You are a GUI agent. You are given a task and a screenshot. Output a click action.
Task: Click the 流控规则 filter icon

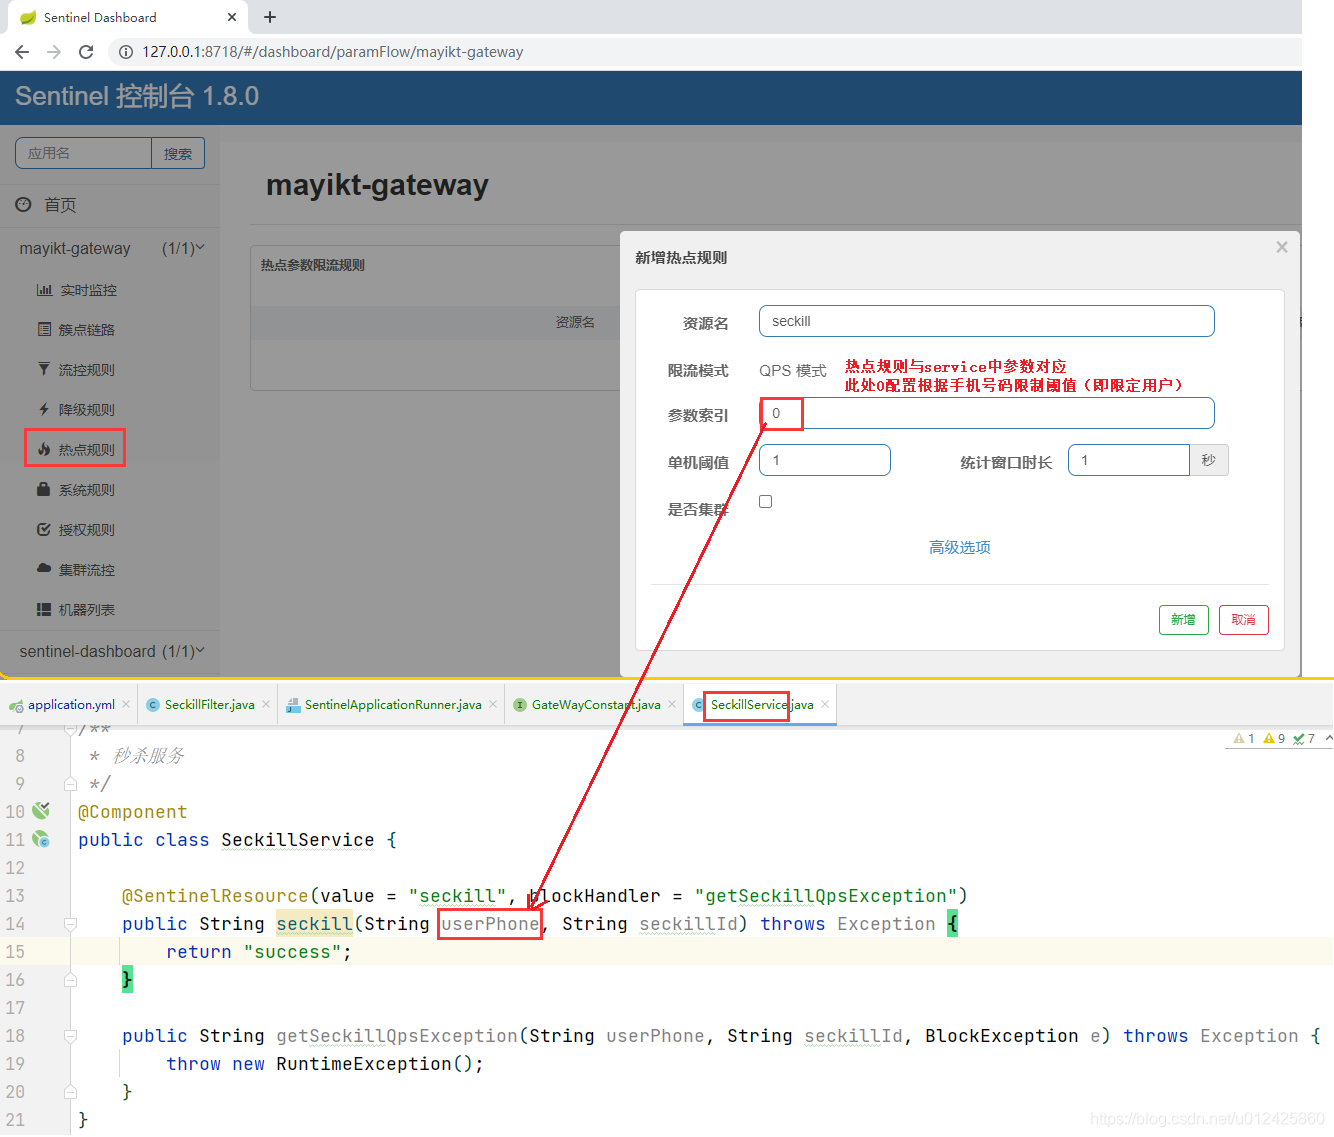[x=44, y=369]
